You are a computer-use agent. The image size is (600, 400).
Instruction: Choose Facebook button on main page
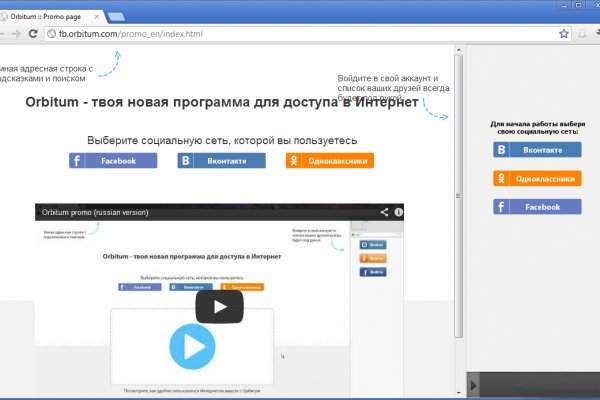pyautogui.click(x=113, y=160)
